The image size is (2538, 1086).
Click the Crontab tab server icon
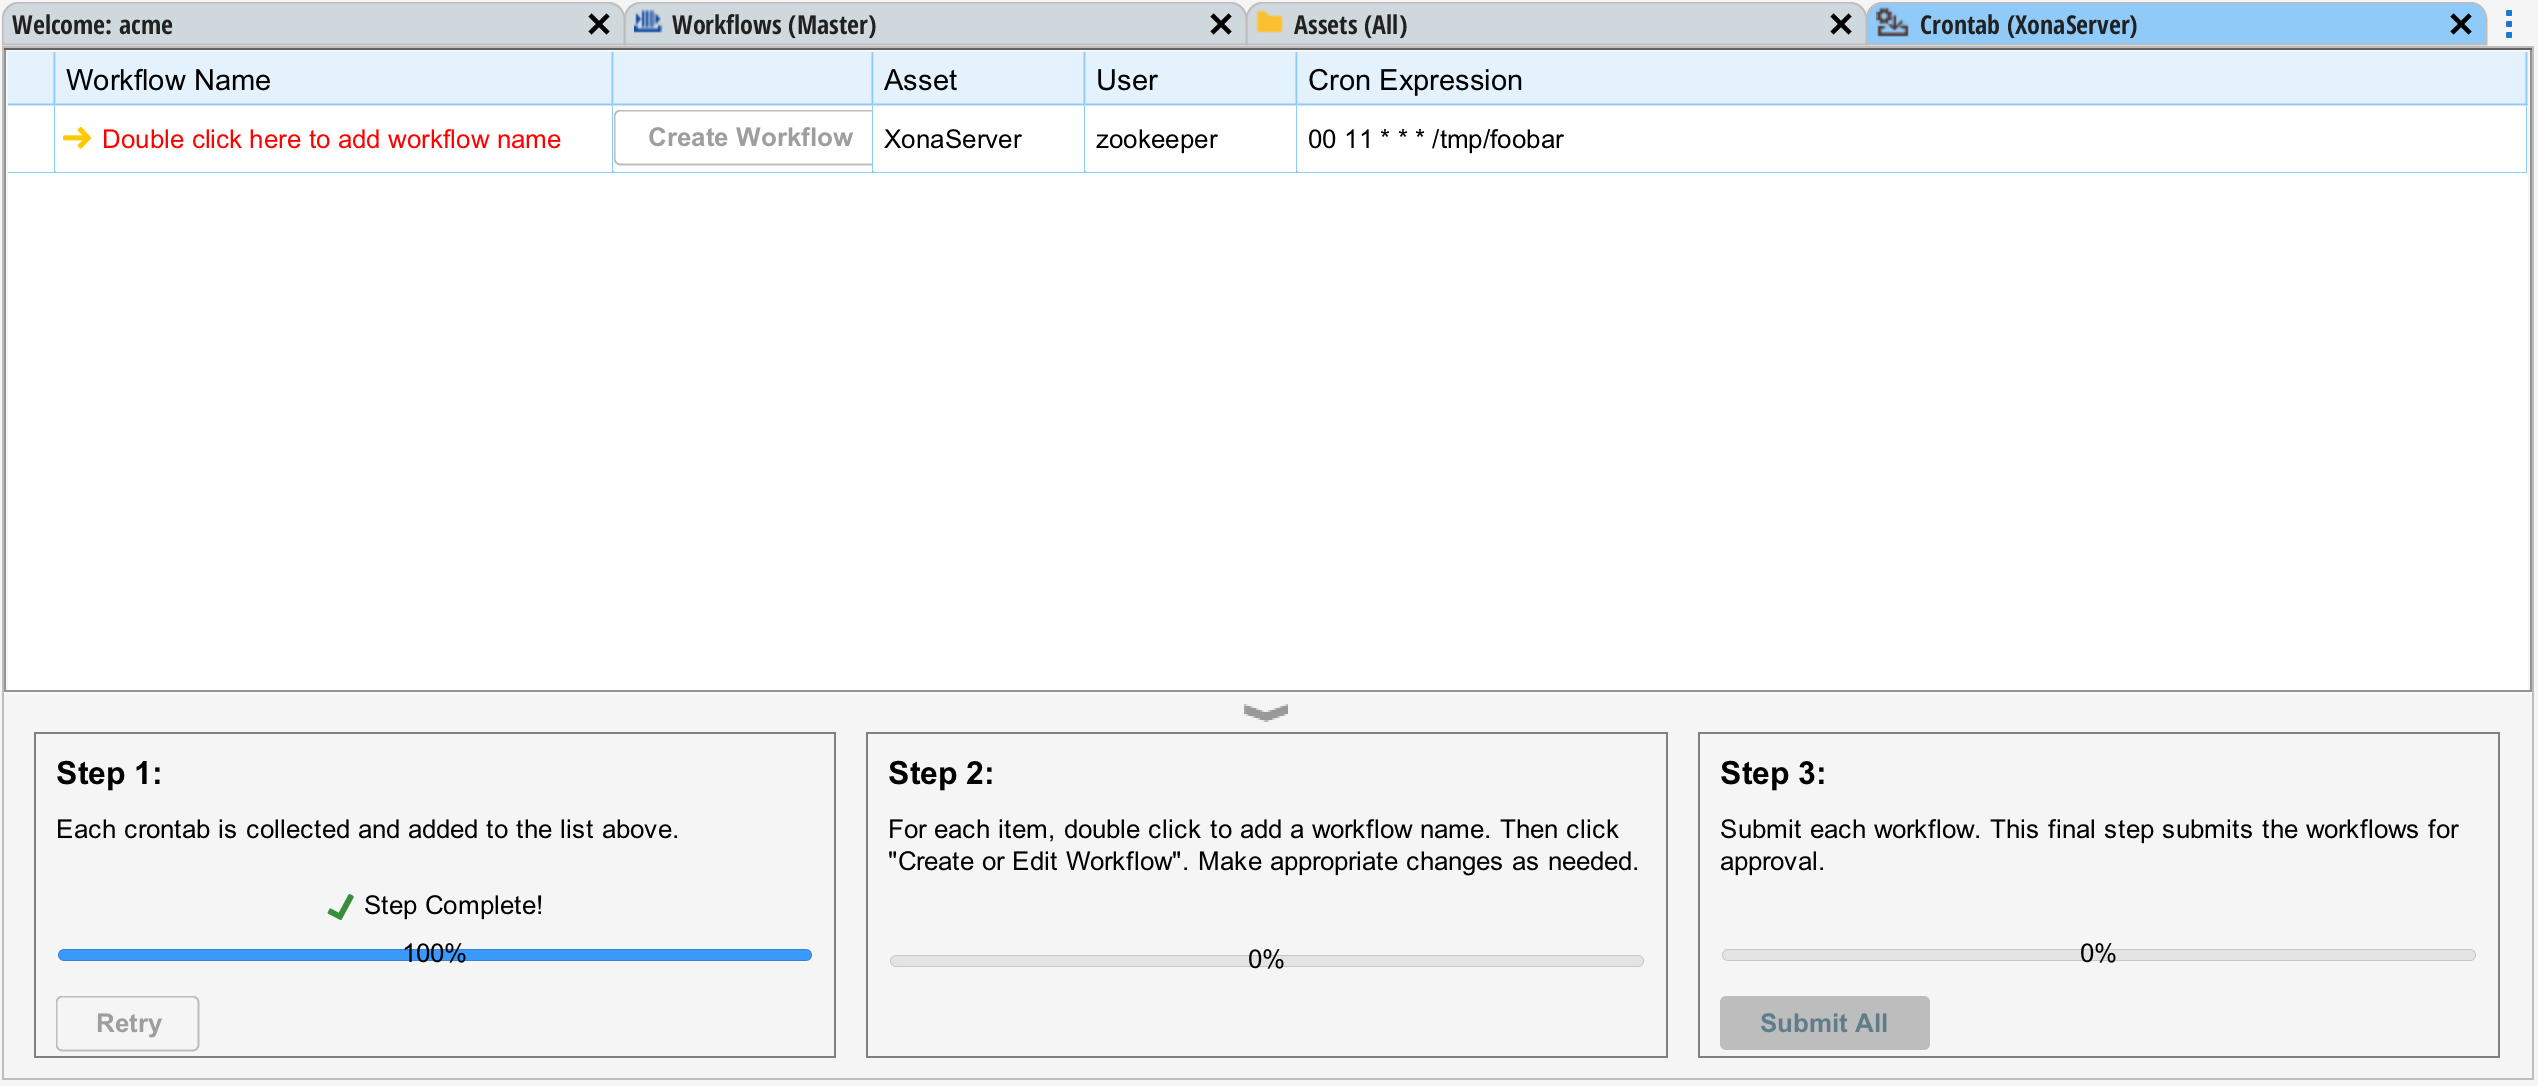pyautogui.click(x=1891, y=23)
